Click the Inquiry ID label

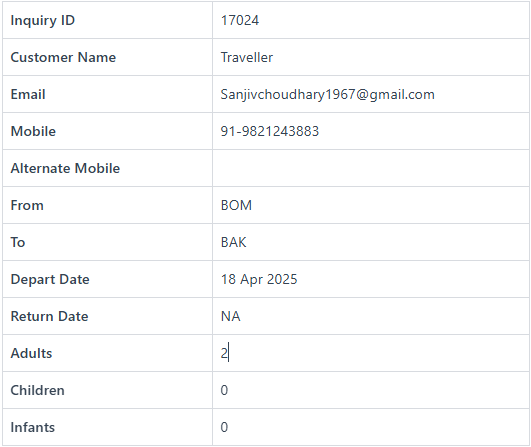(43, 21)
